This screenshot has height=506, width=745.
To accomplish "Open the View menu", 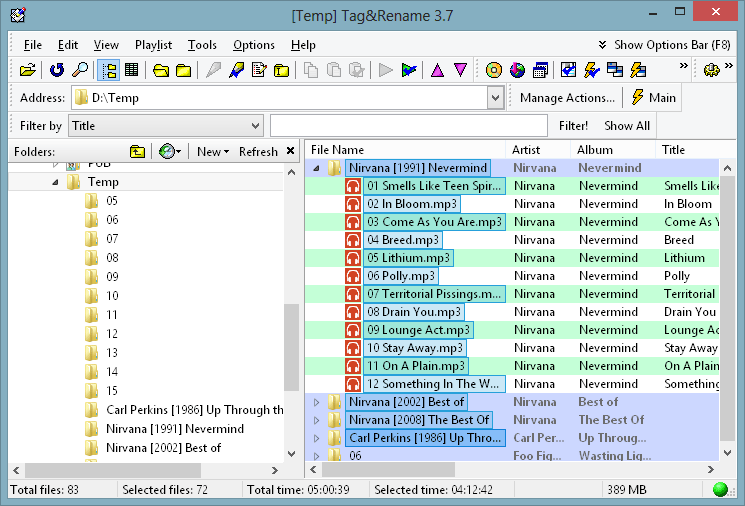I will (x=106, y=45).
